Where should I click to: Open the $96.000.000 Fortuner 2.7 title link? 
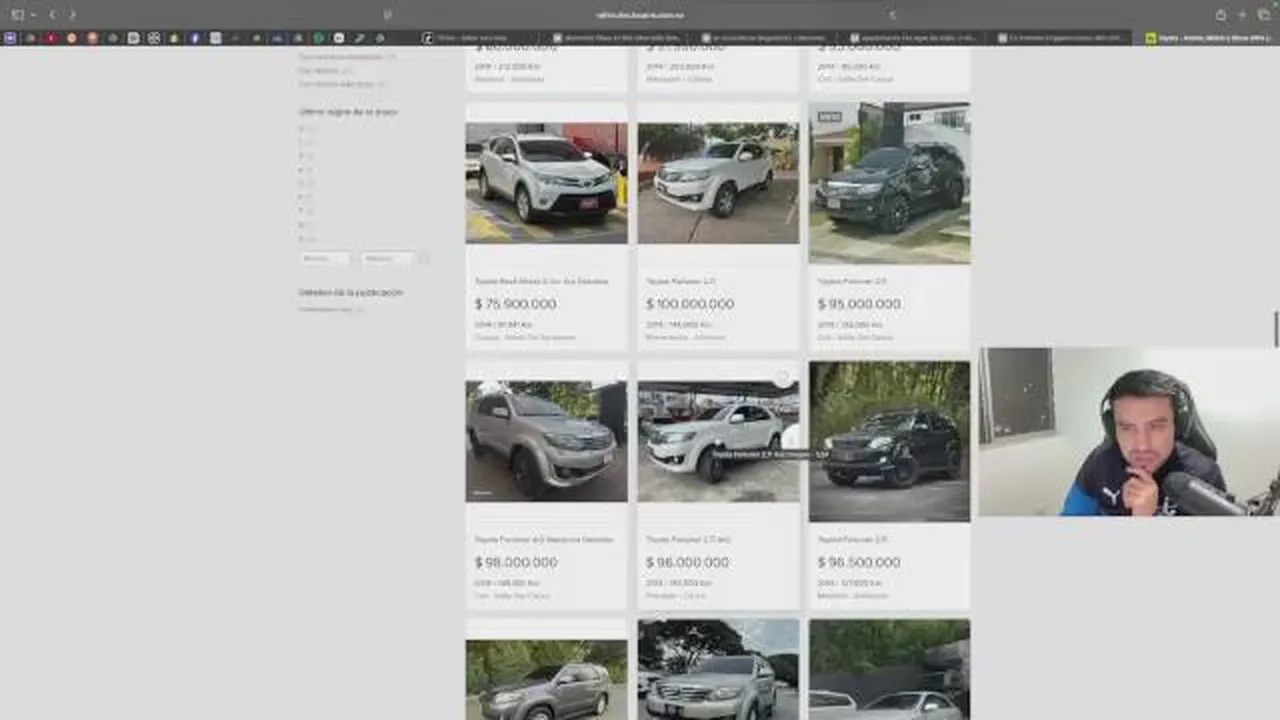[688, 540]
